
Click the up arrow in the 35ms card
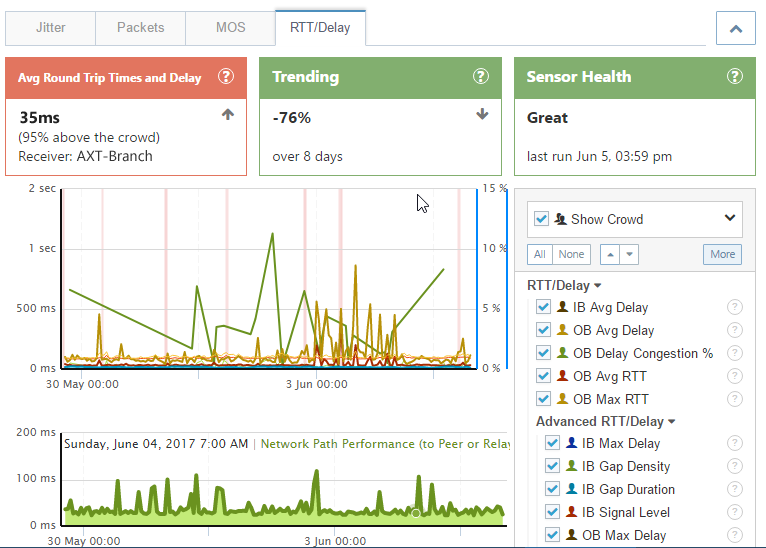228,115
